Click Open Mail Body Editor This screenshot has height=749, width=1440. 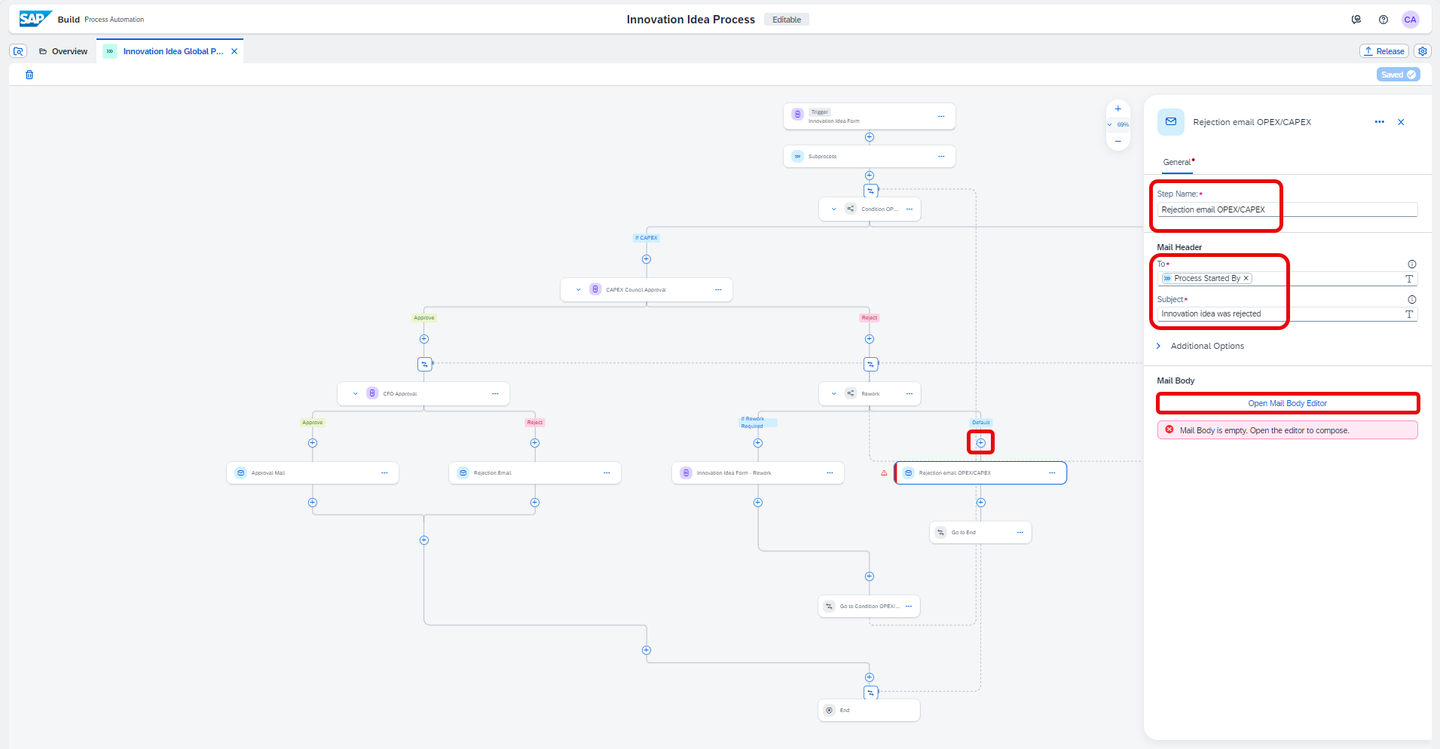[1287, 403]
